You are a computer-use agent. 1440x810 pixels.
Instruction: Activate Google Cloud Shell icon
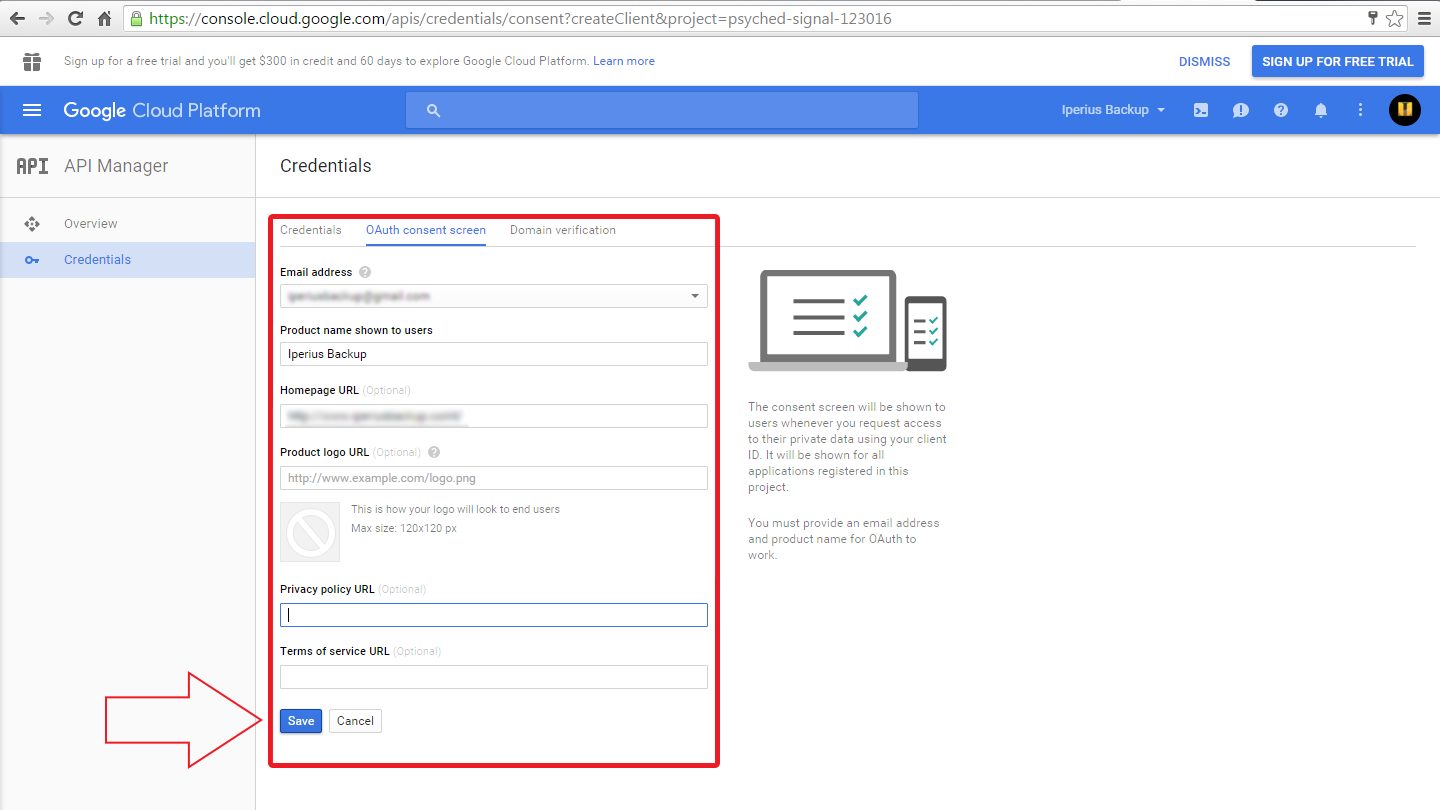click(1201, 110)
